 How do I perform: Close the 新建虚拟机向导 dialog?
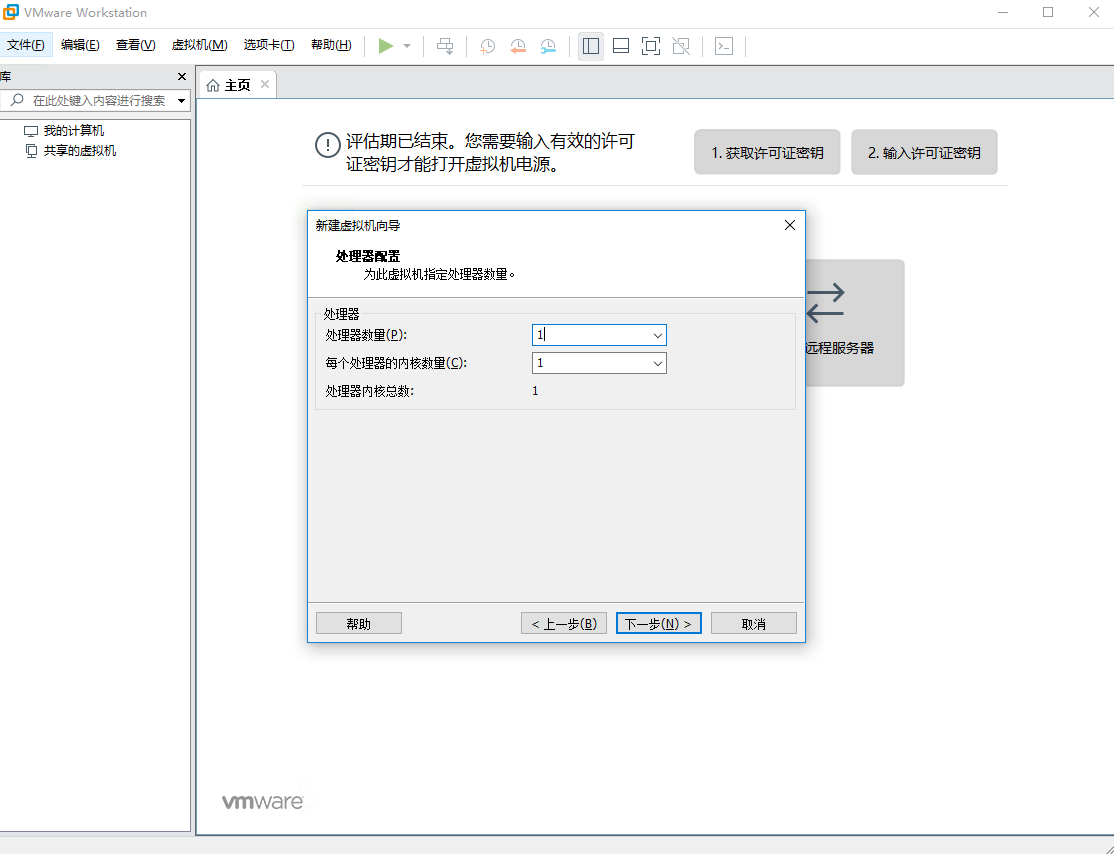(x=789, y=225)
